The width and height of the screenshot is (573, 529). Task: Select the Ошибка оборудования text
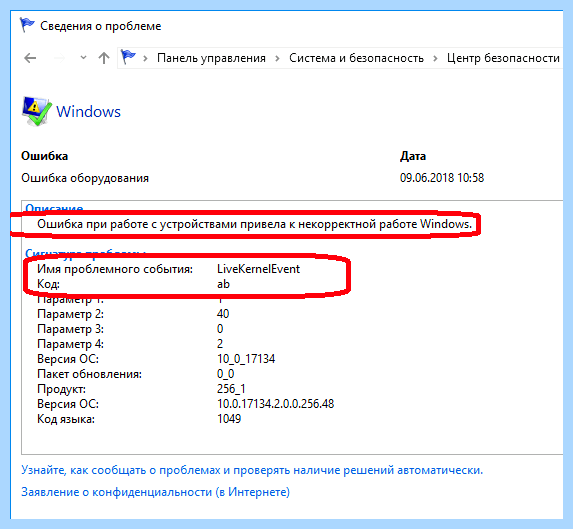(85, 178)
